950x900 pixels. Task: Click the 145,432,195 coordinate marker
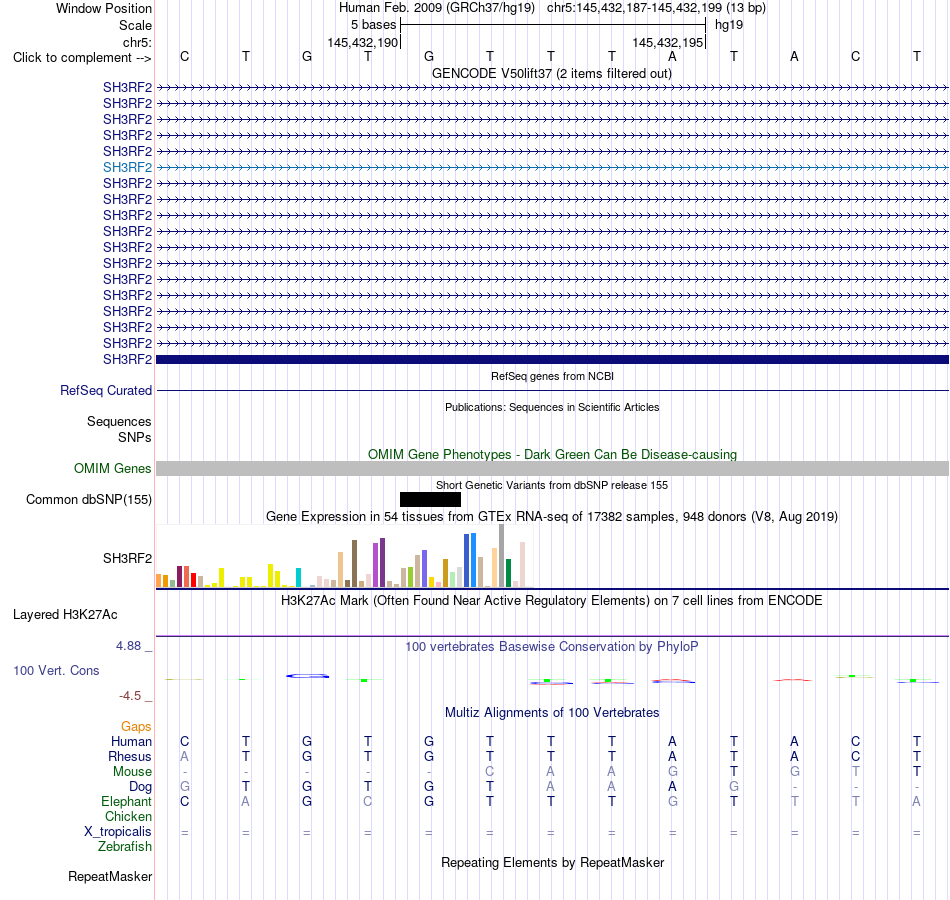668,42
